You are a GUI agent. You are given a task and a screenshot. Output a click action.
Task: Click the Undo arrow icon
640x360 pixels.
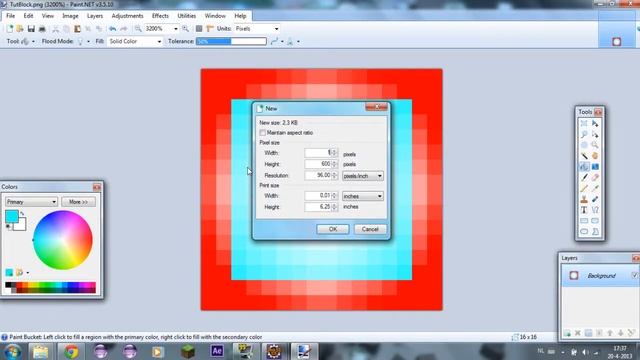112,29
